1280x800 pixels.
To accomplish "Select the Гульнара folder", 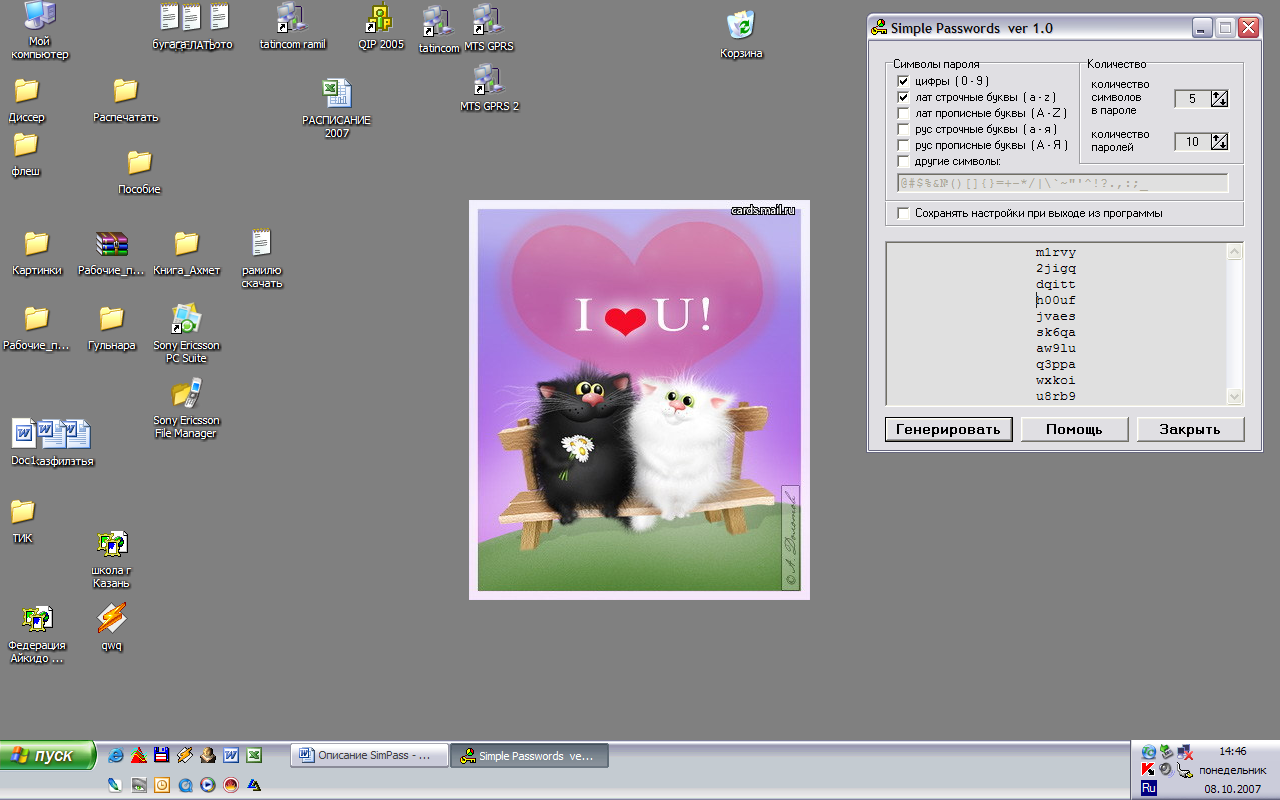I will 111,328.
